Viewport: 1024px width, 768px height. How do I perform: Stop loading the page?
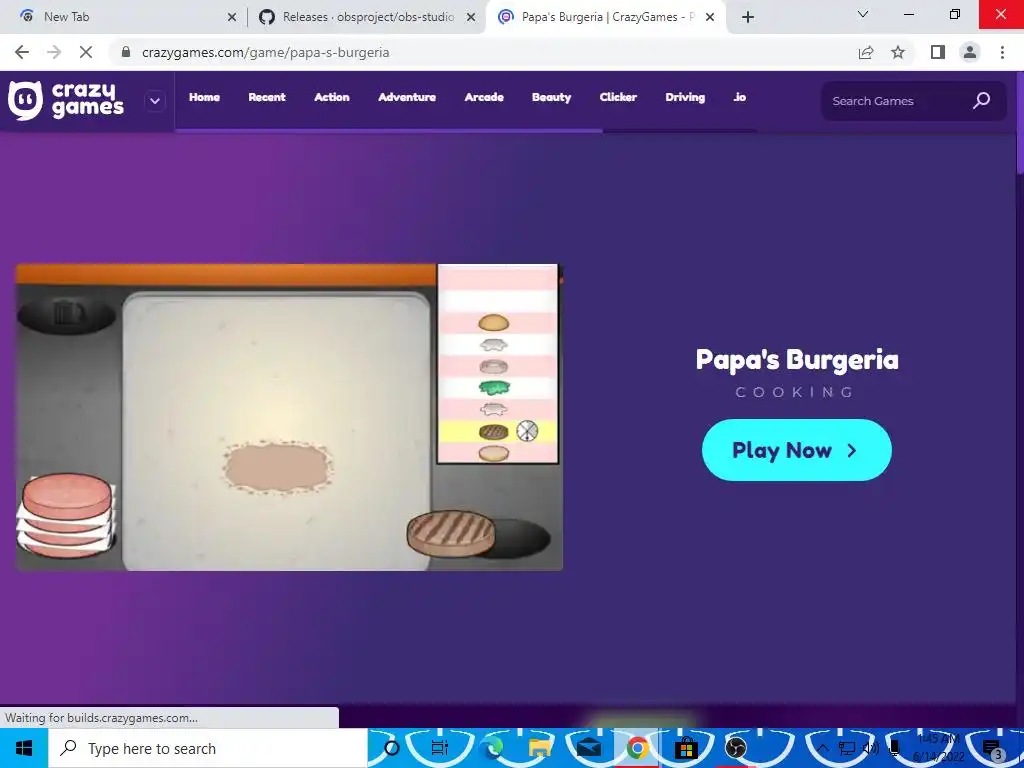click(86, 52)
